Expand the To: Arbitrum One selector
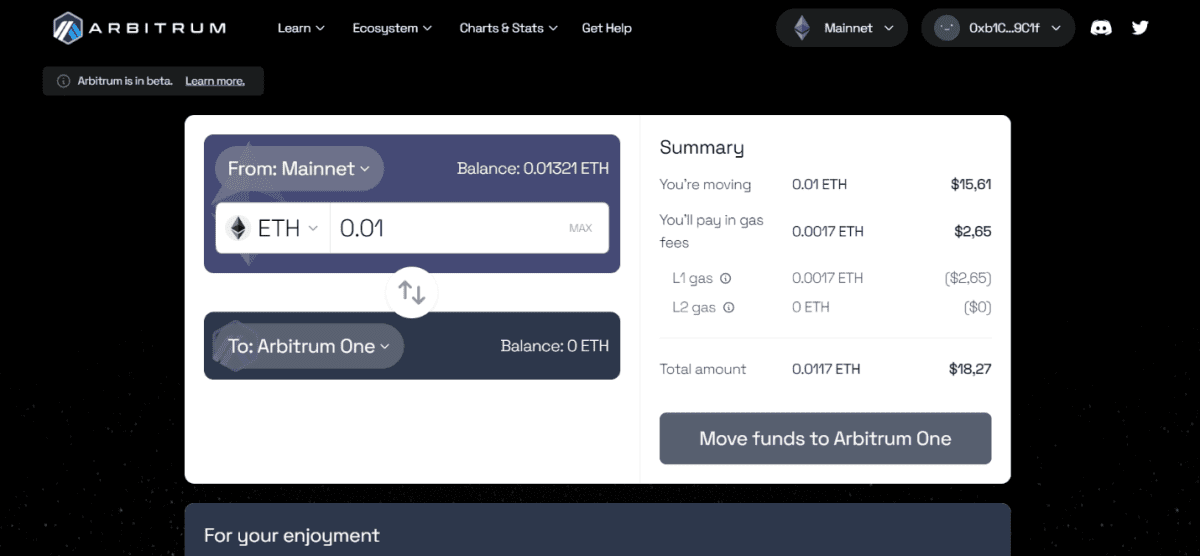 [x=309, y=346]
